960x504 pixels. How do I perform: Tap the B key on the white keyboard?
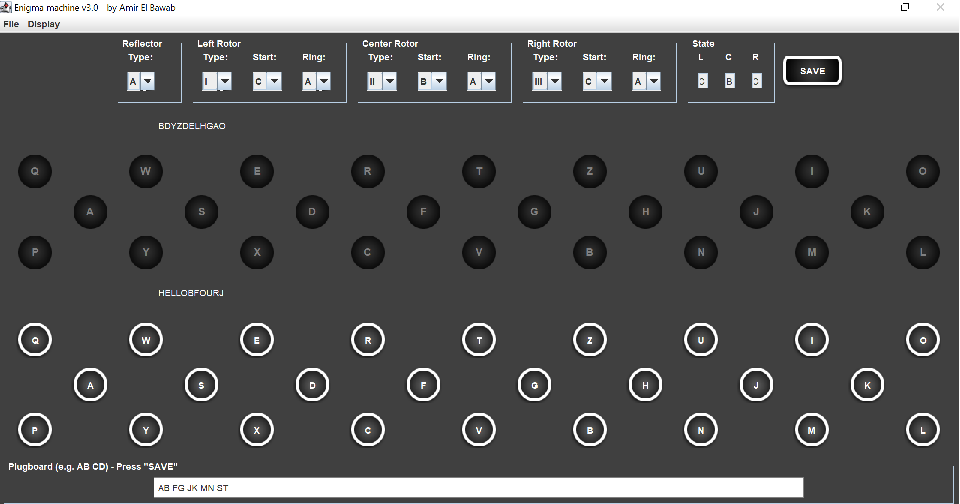590,430
